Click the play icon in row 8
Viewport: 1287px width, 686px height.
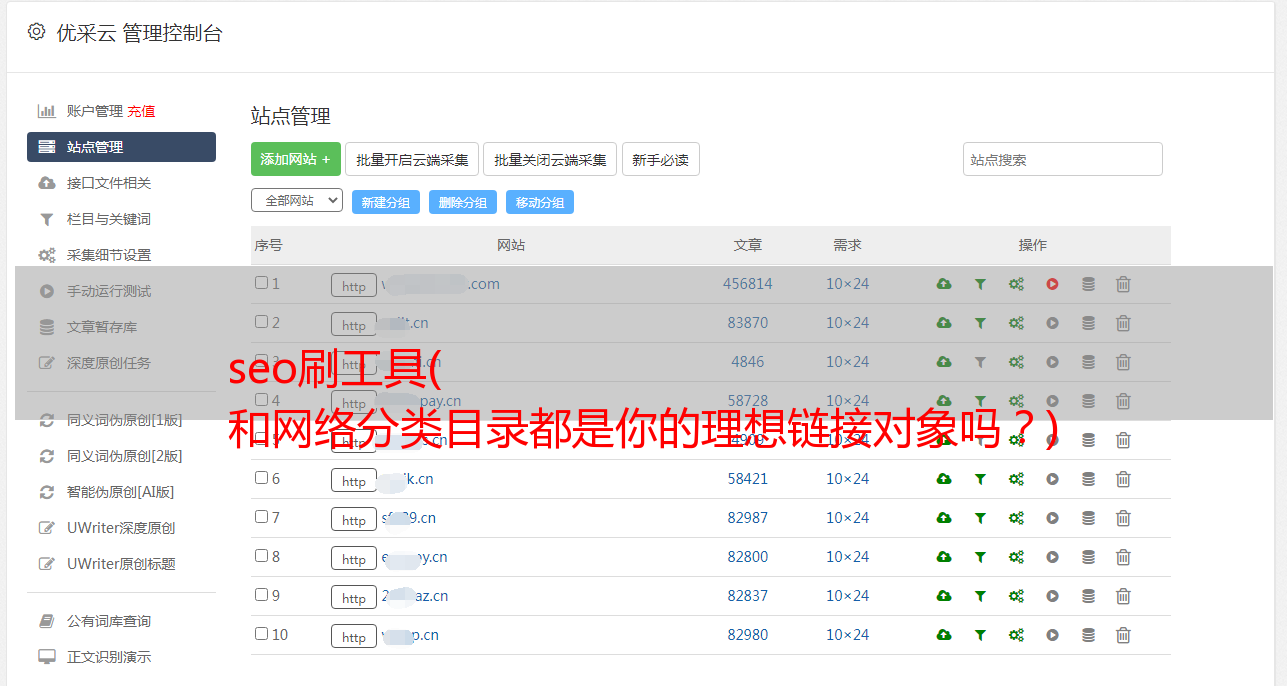1052,557
